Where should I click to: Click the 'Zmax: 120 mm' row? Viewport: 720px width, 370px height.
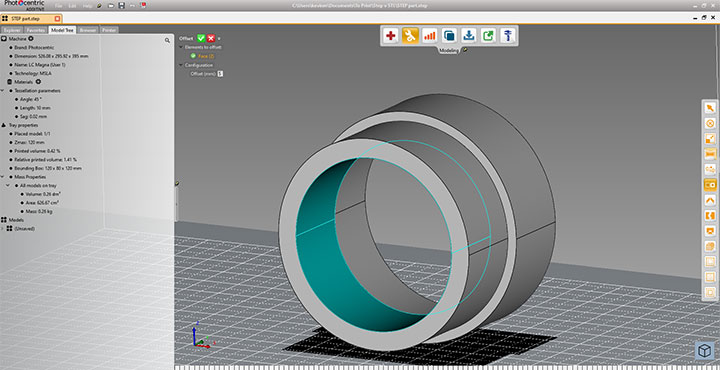[x=29, y=142]
